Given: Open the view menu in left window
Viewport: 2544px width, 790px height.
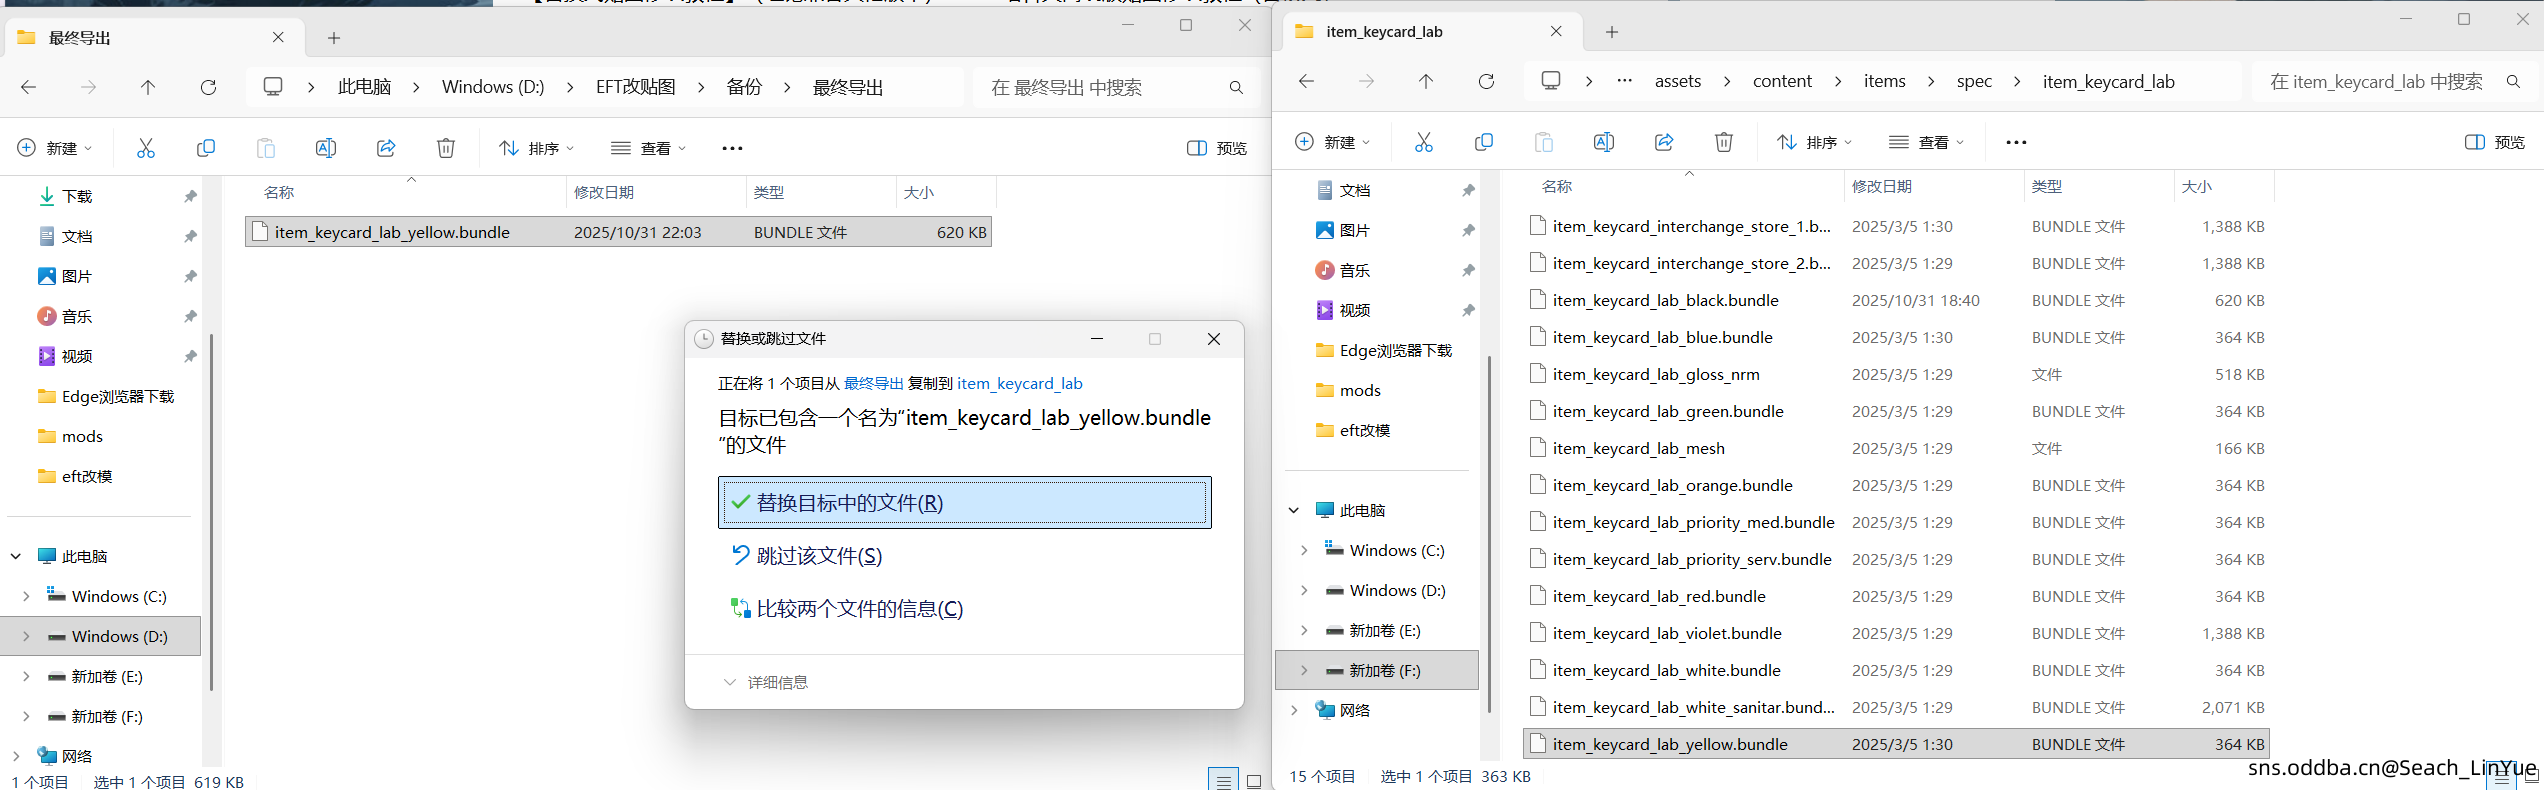Looking at the screenshot, I should coord(648,148).
